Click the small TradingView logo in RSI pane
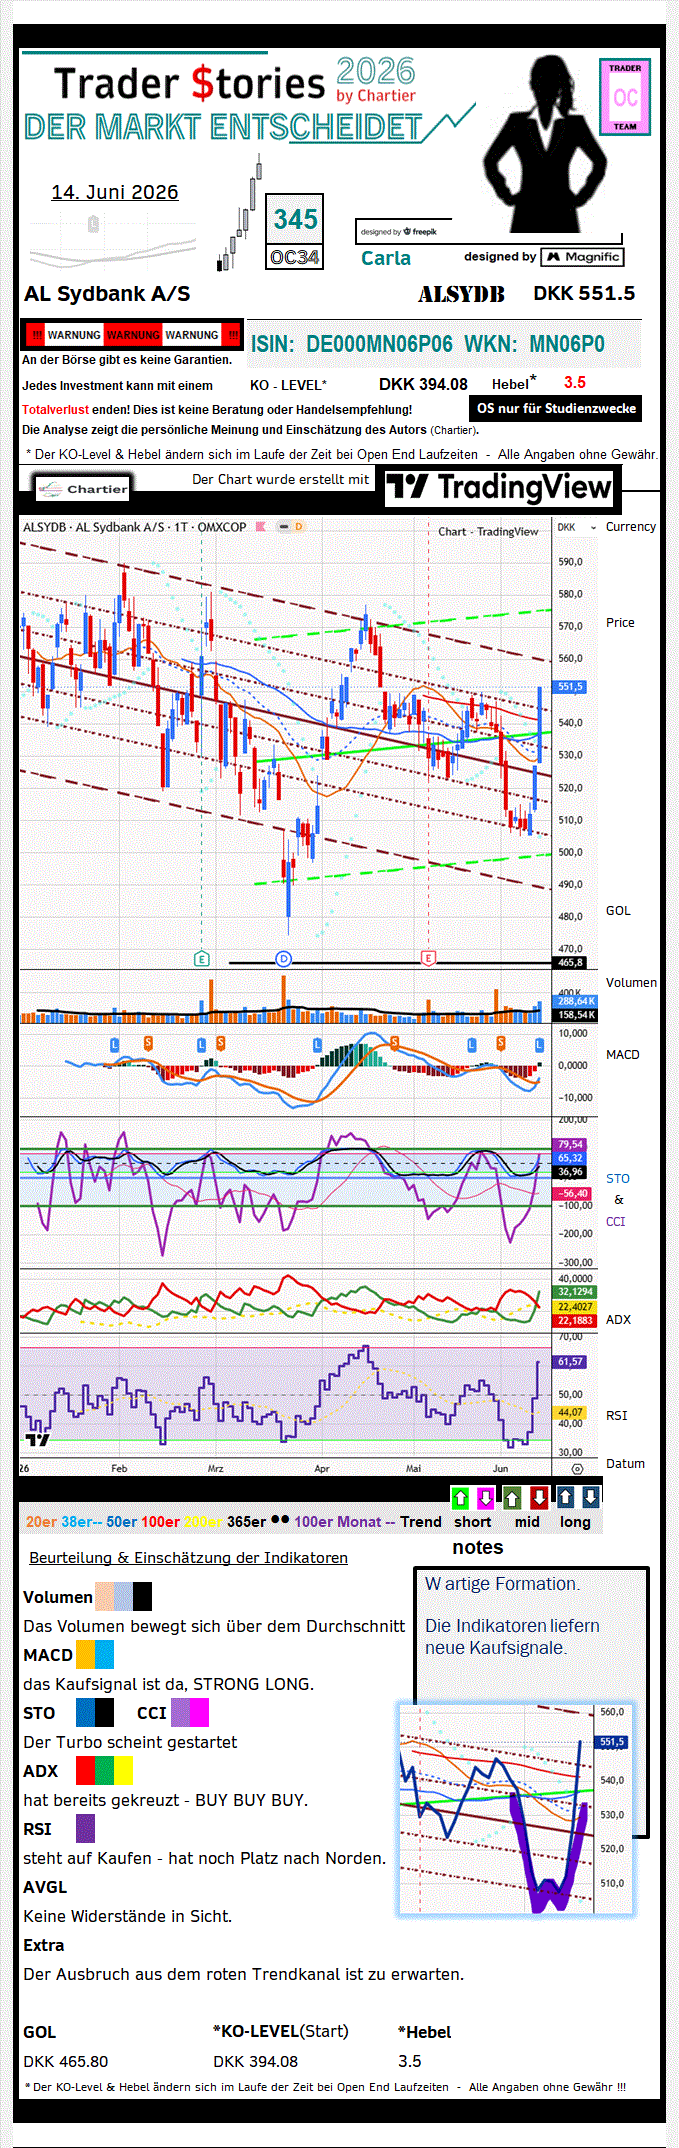679x2148 pixels. [x=37, y=1439]
